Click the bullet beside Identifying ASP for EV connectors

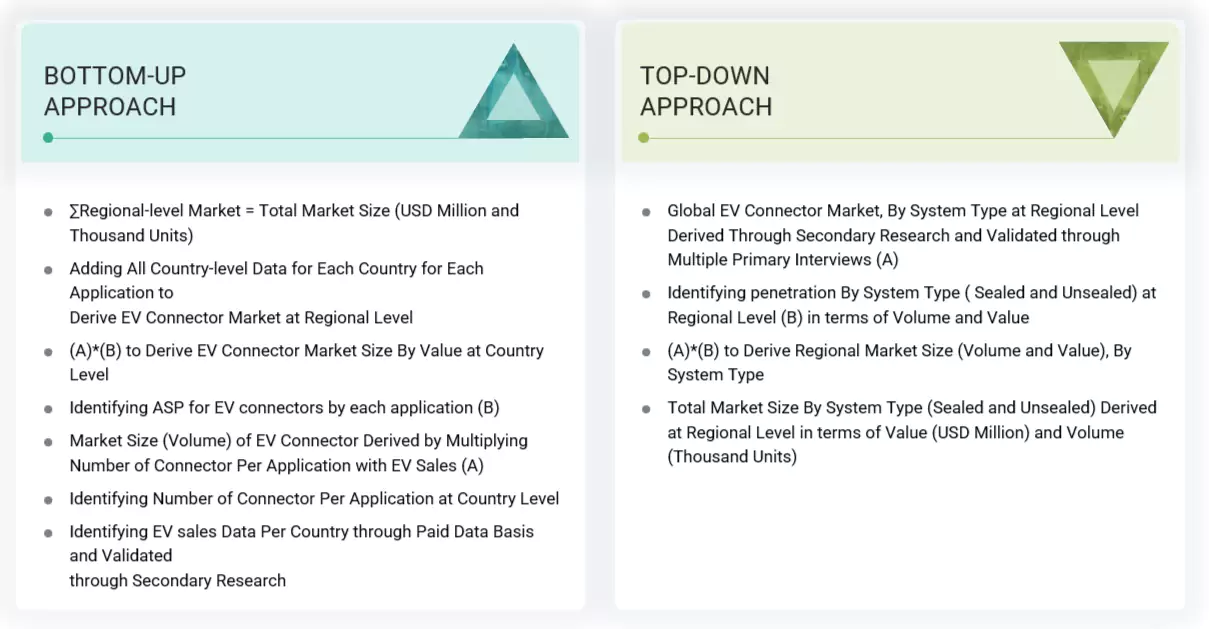click(50, 408)
